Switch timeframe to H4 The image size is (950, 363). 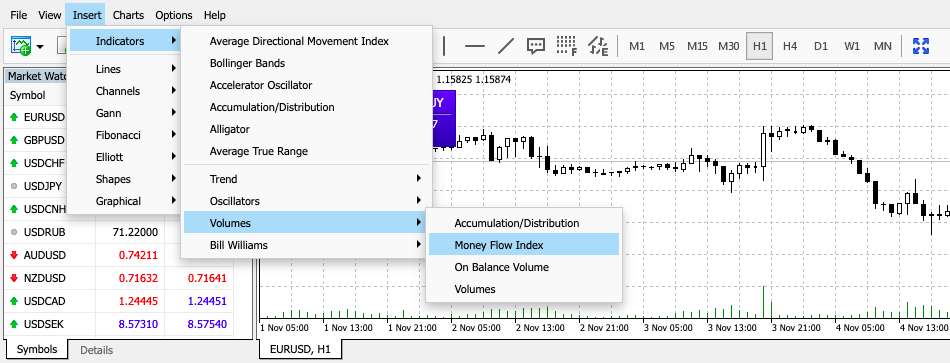[790, 46]
